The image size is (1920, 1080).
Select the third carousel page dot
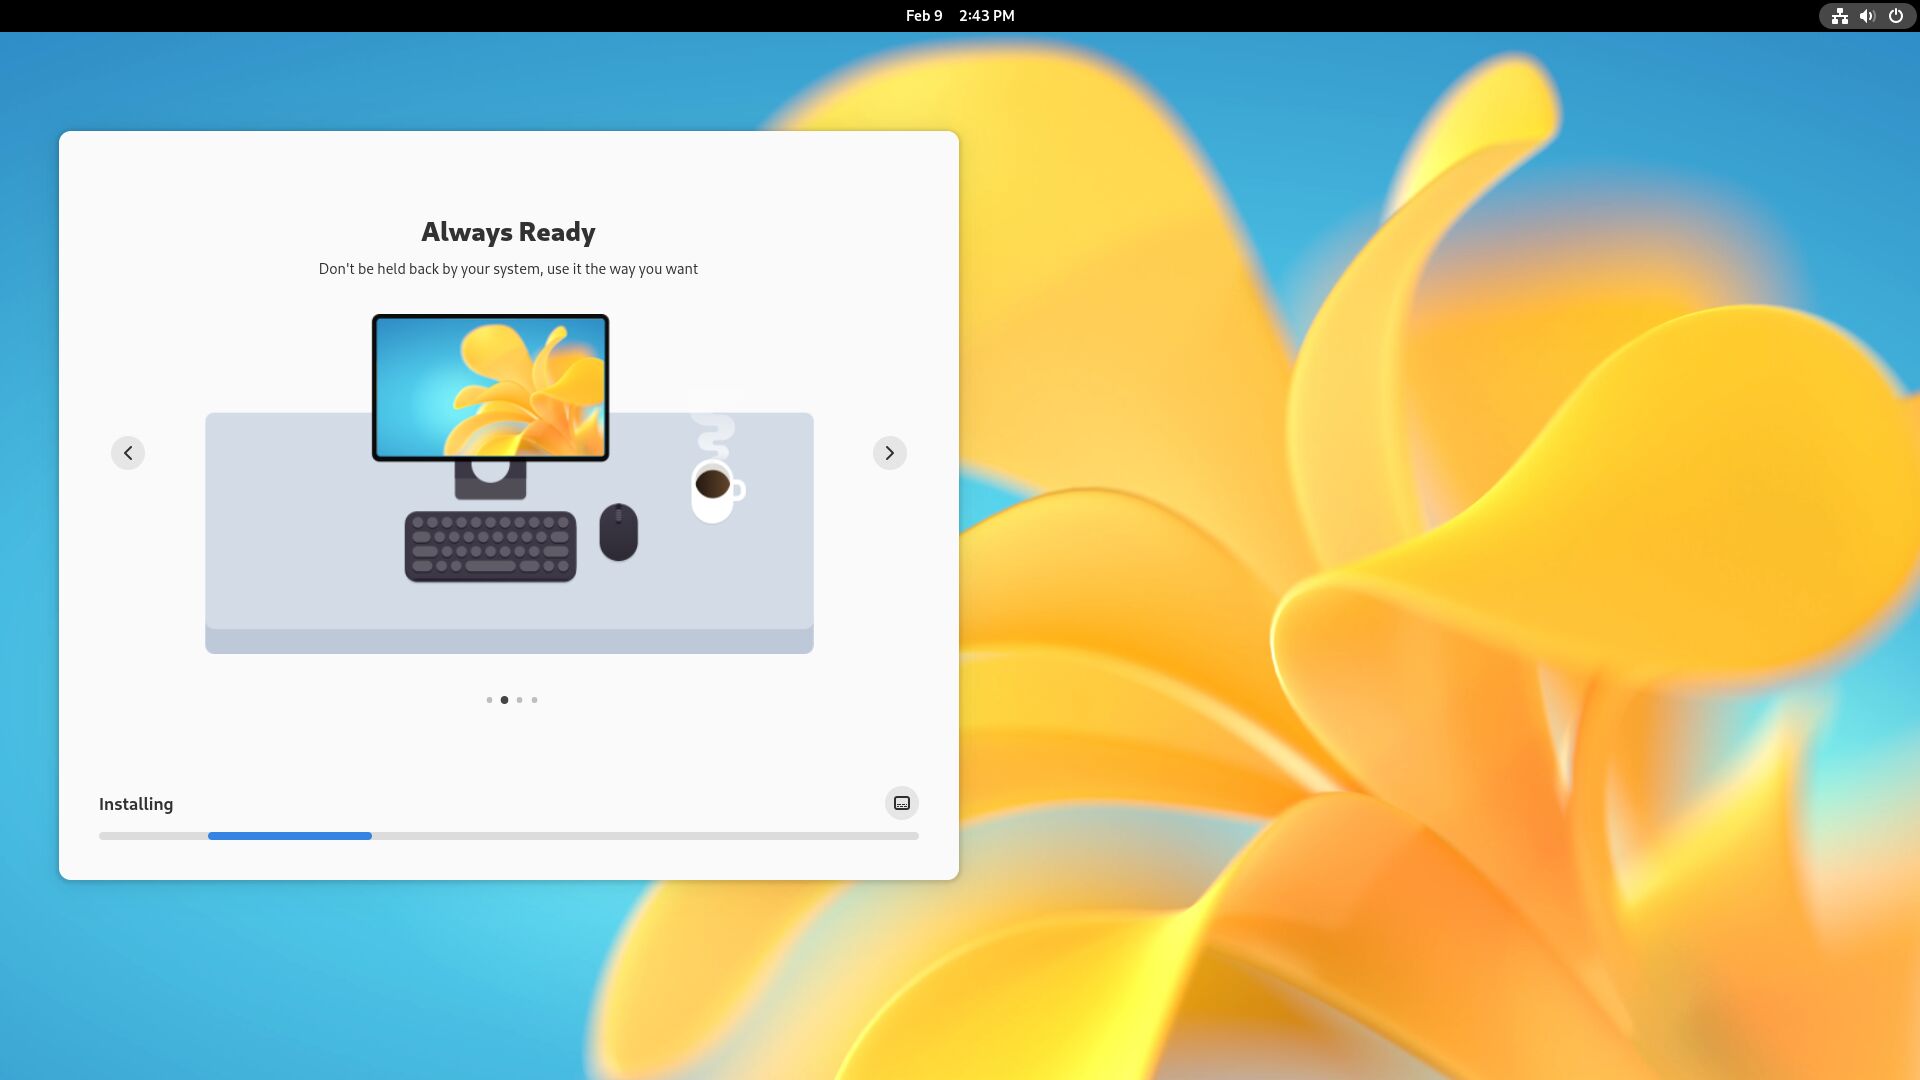(x=519, y=700)
